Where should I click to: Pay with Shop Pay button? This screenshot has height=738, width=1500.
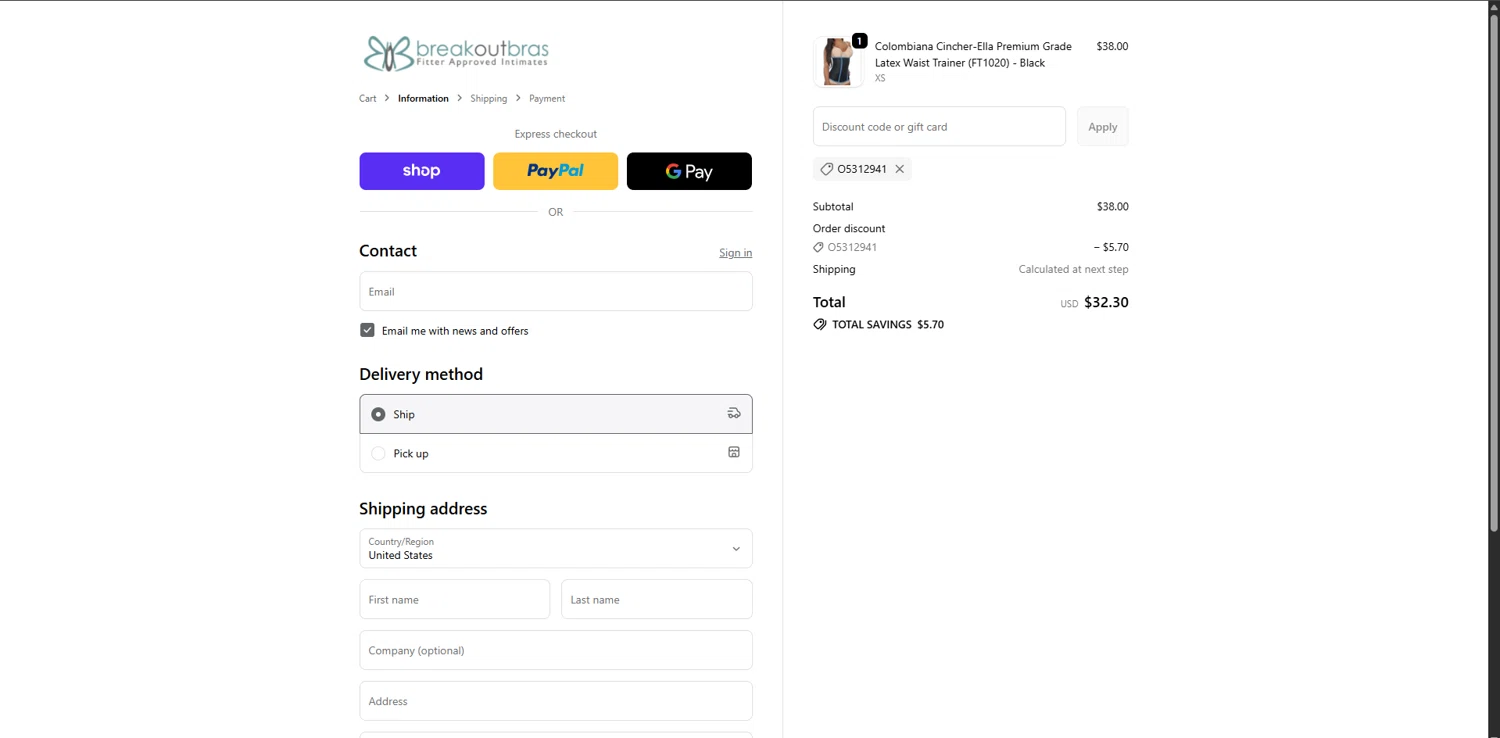(422, 171)
